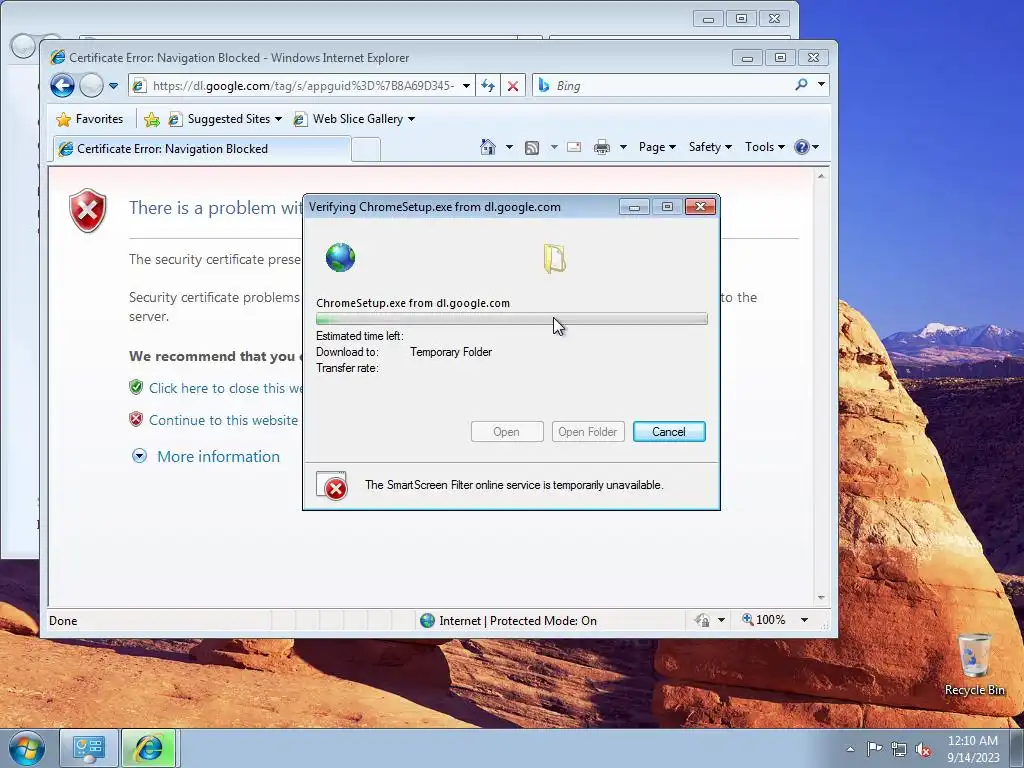Expand the address bar URL history dropdown
Viewport: 1024px width, 768px height.
[x=466, y=86]
